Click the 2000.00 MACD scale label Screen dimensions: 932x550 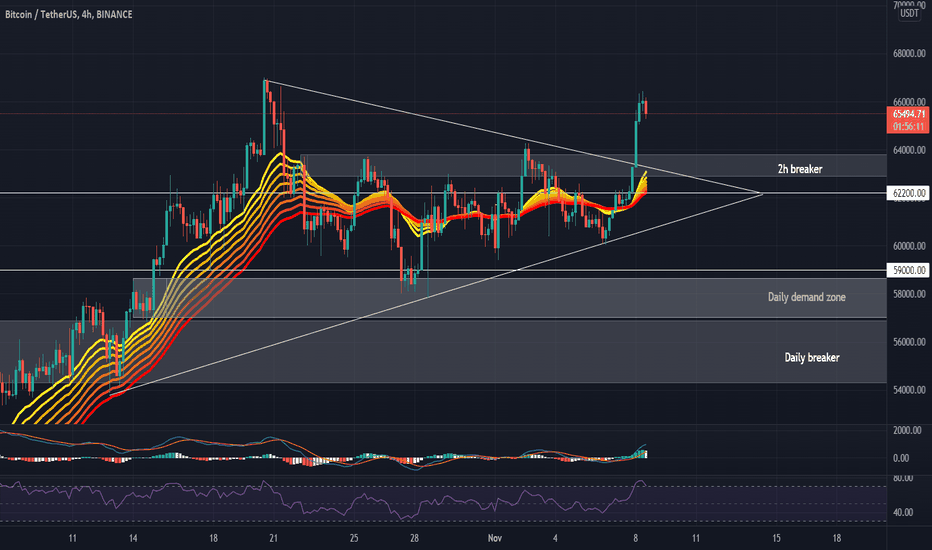coord(906,430)
